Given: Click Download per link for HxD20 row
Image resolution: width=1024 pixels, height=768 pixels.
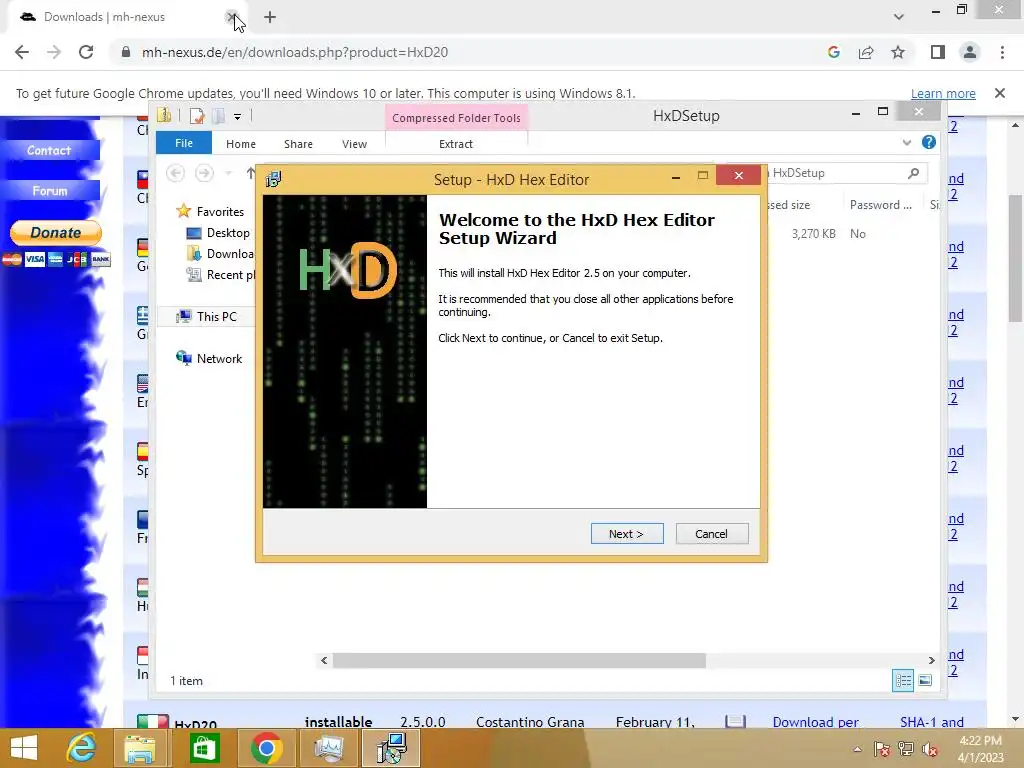Looking at the screenshot, I should [x=816, y=722].
